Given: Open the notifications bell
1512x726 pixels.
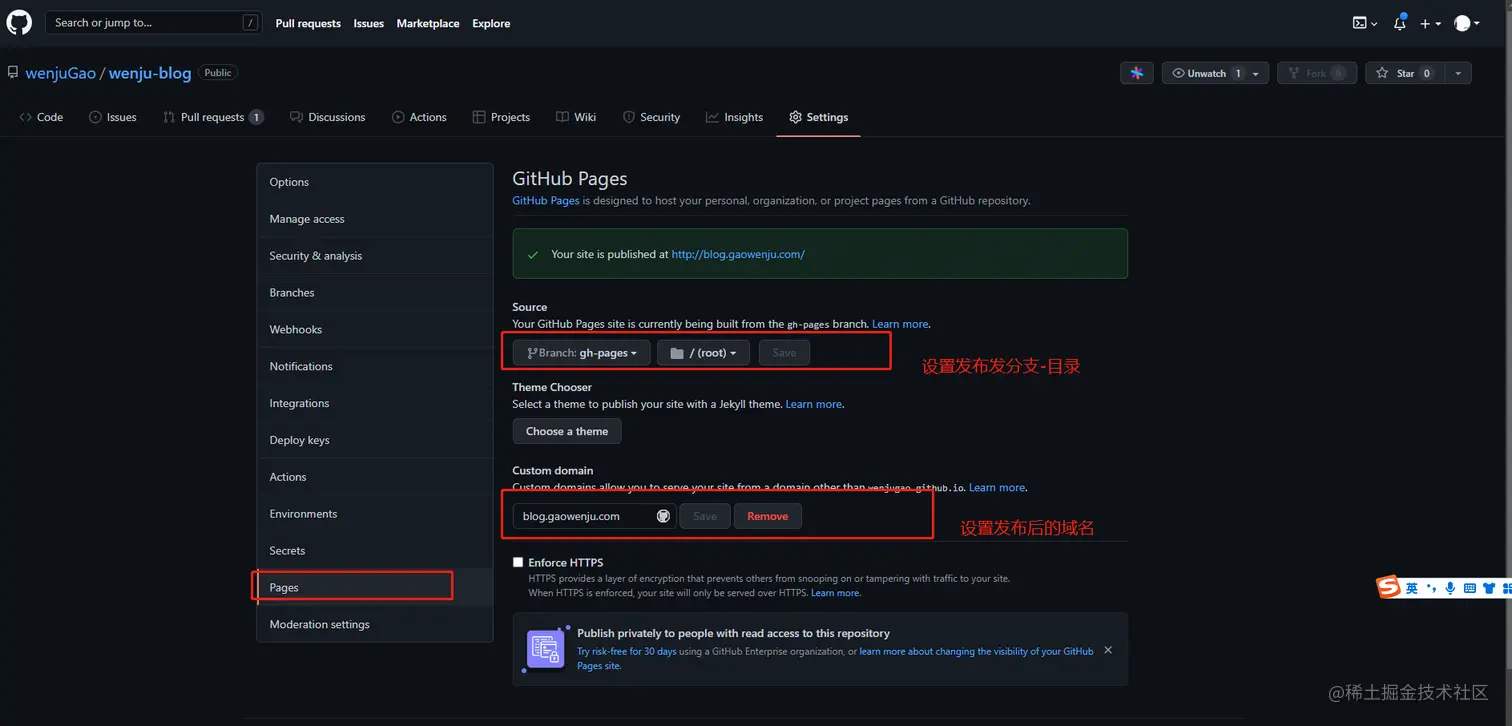Looking at the screenshot, I should 1400,23.
